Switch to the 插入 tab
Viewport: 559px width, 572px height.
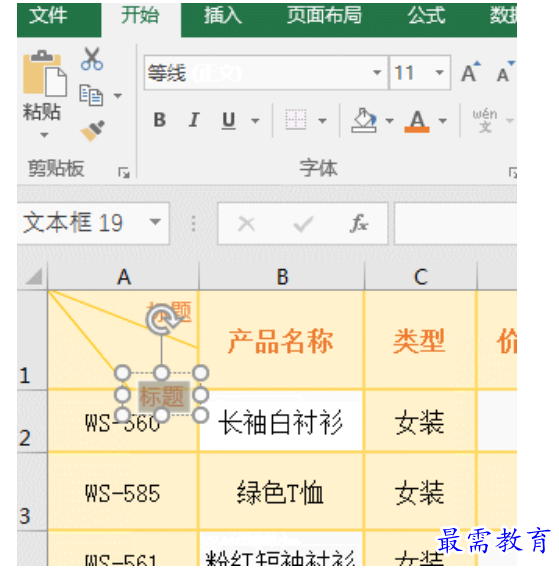click(x=223, y=15)
